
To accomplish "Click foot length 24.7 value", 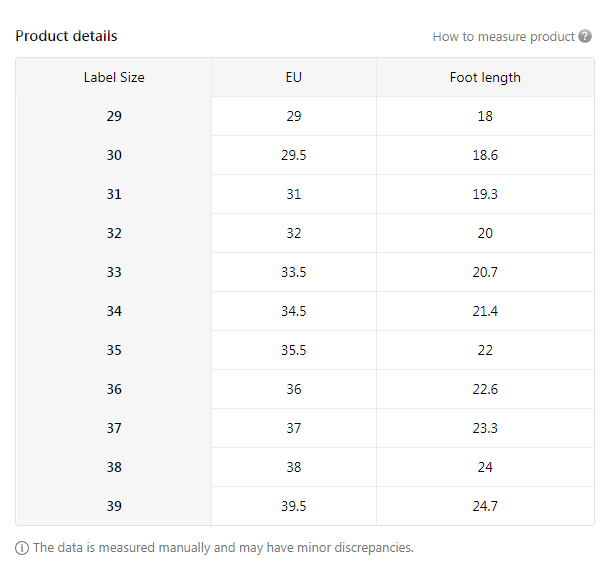I will click(x=485, y=506).
